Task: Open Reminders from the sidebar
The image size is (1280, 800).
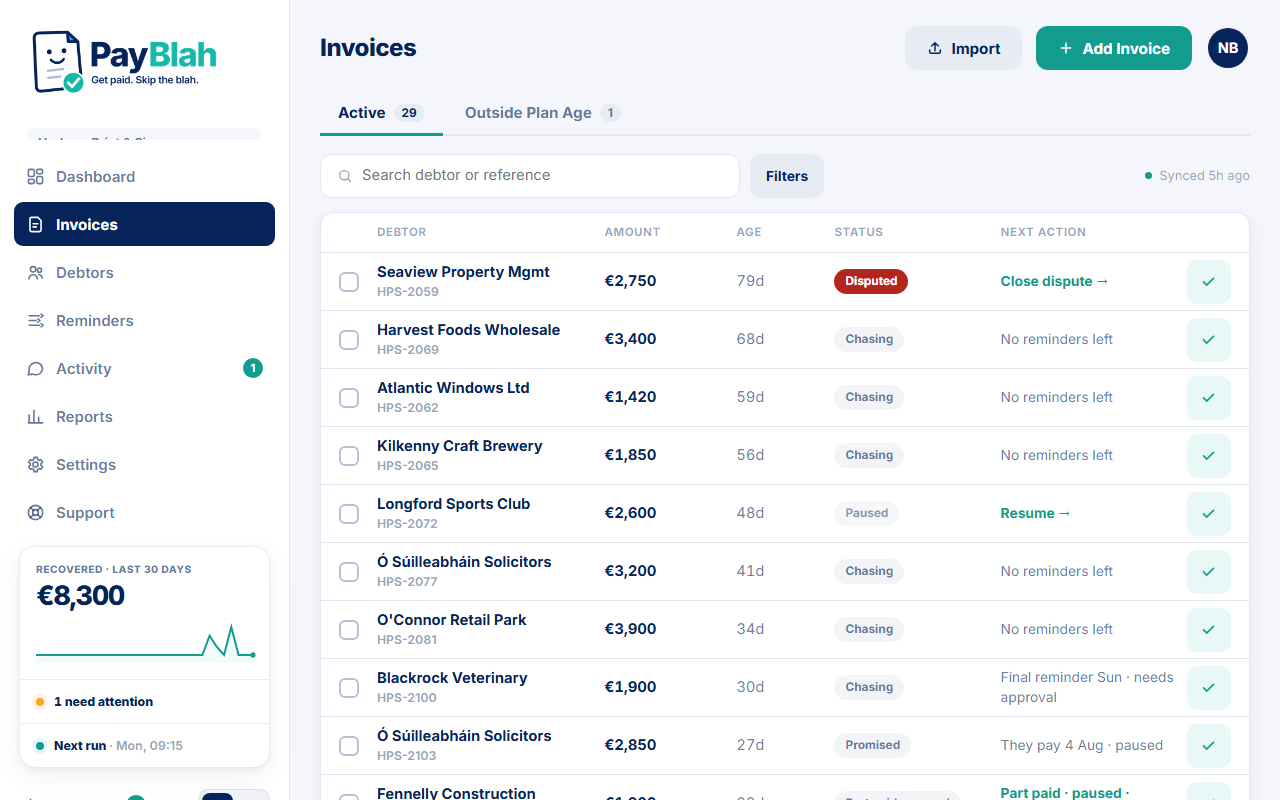Action: coord(144,321)
